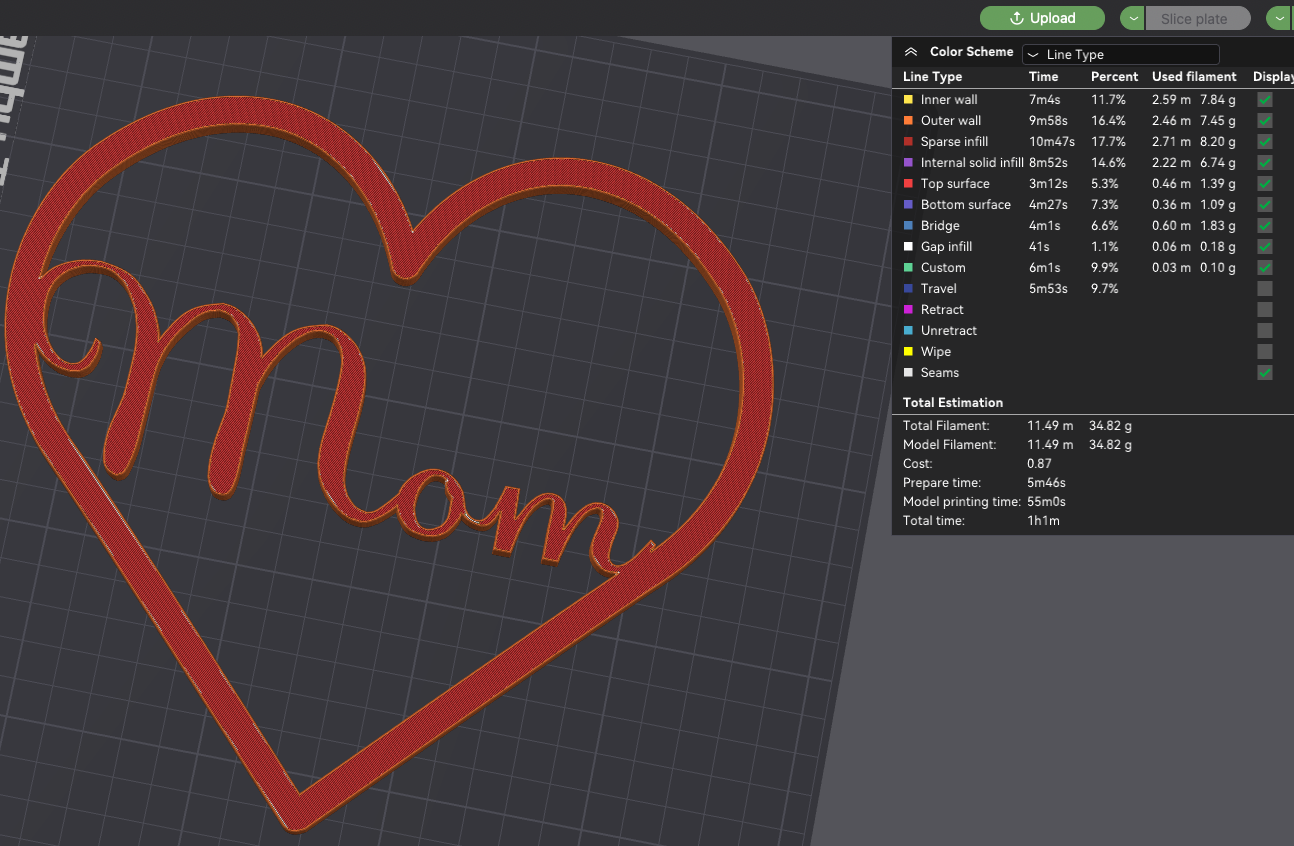The image size is (1294, 846).
Task: Click the Seams color swatch
Action: (908, 373)
